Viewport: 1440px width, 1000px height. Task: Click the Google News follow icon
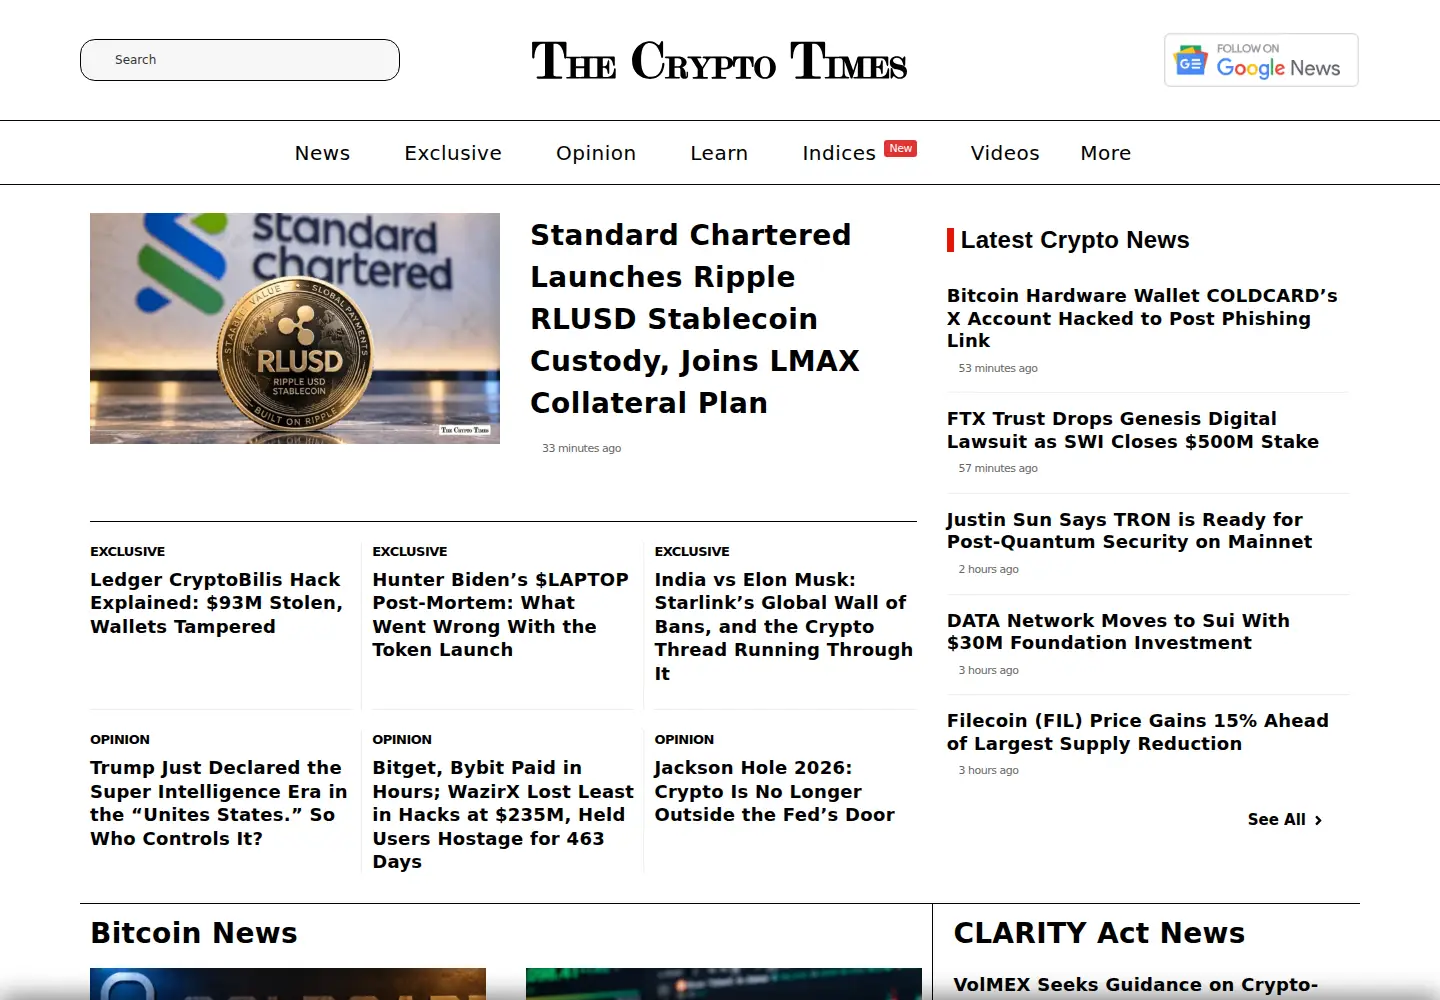tap(1261, 60)
